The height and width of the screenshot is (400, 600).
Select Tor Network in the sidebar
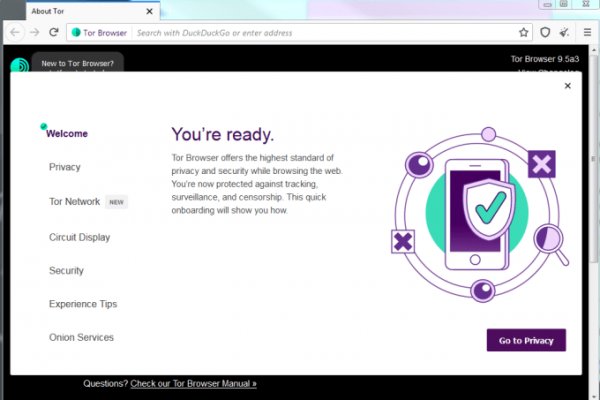point(75,201)
